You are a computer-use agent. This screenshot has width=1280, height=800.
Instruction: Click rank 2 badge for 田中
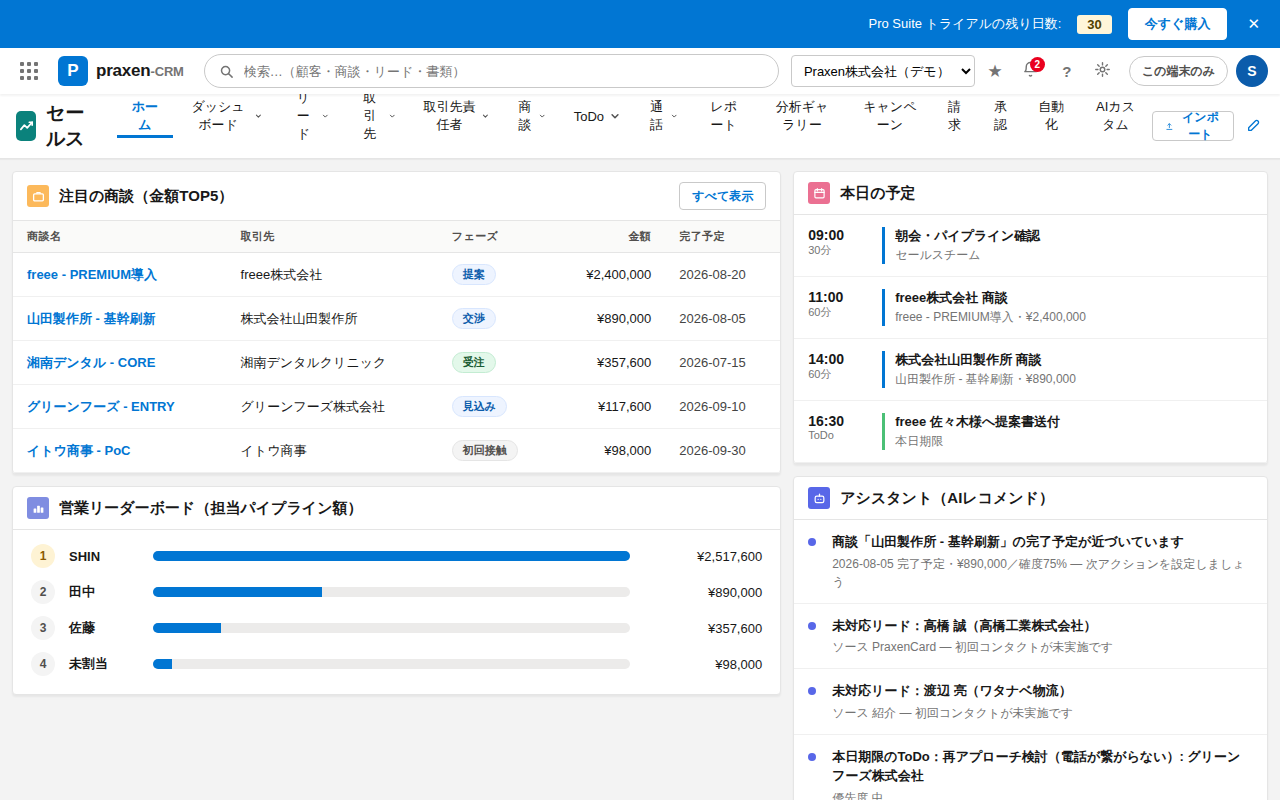click(43, 592)
